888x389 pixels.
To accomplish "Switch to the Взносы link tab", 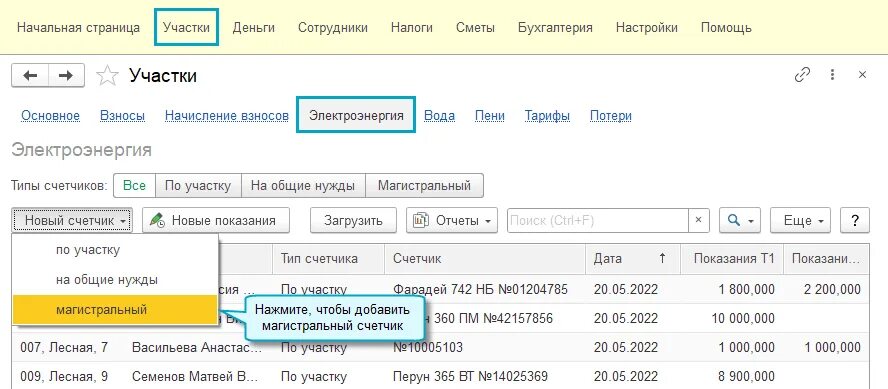I will 122,116.
